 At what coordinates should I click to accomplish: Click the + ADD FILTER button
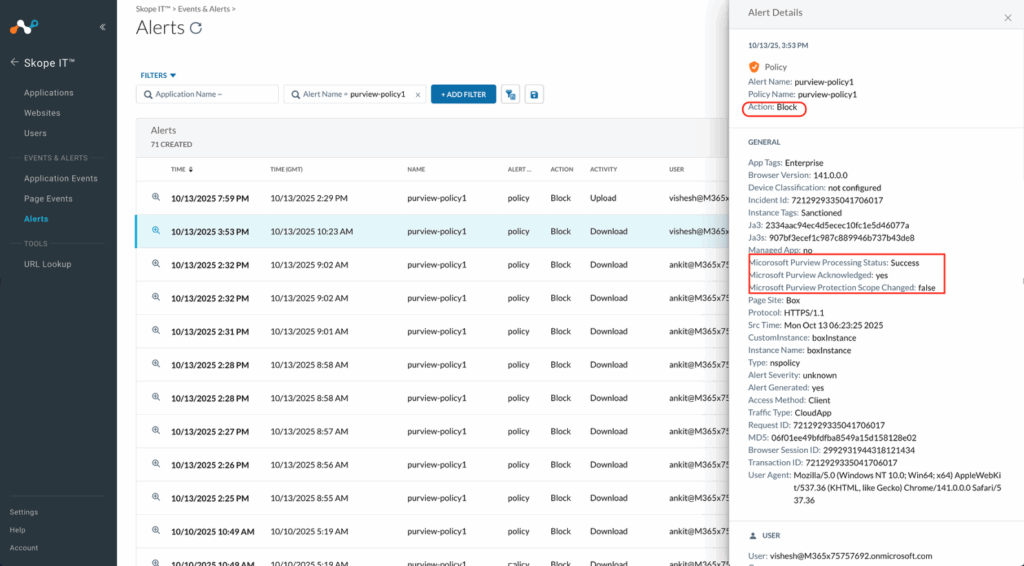(463, 94)
